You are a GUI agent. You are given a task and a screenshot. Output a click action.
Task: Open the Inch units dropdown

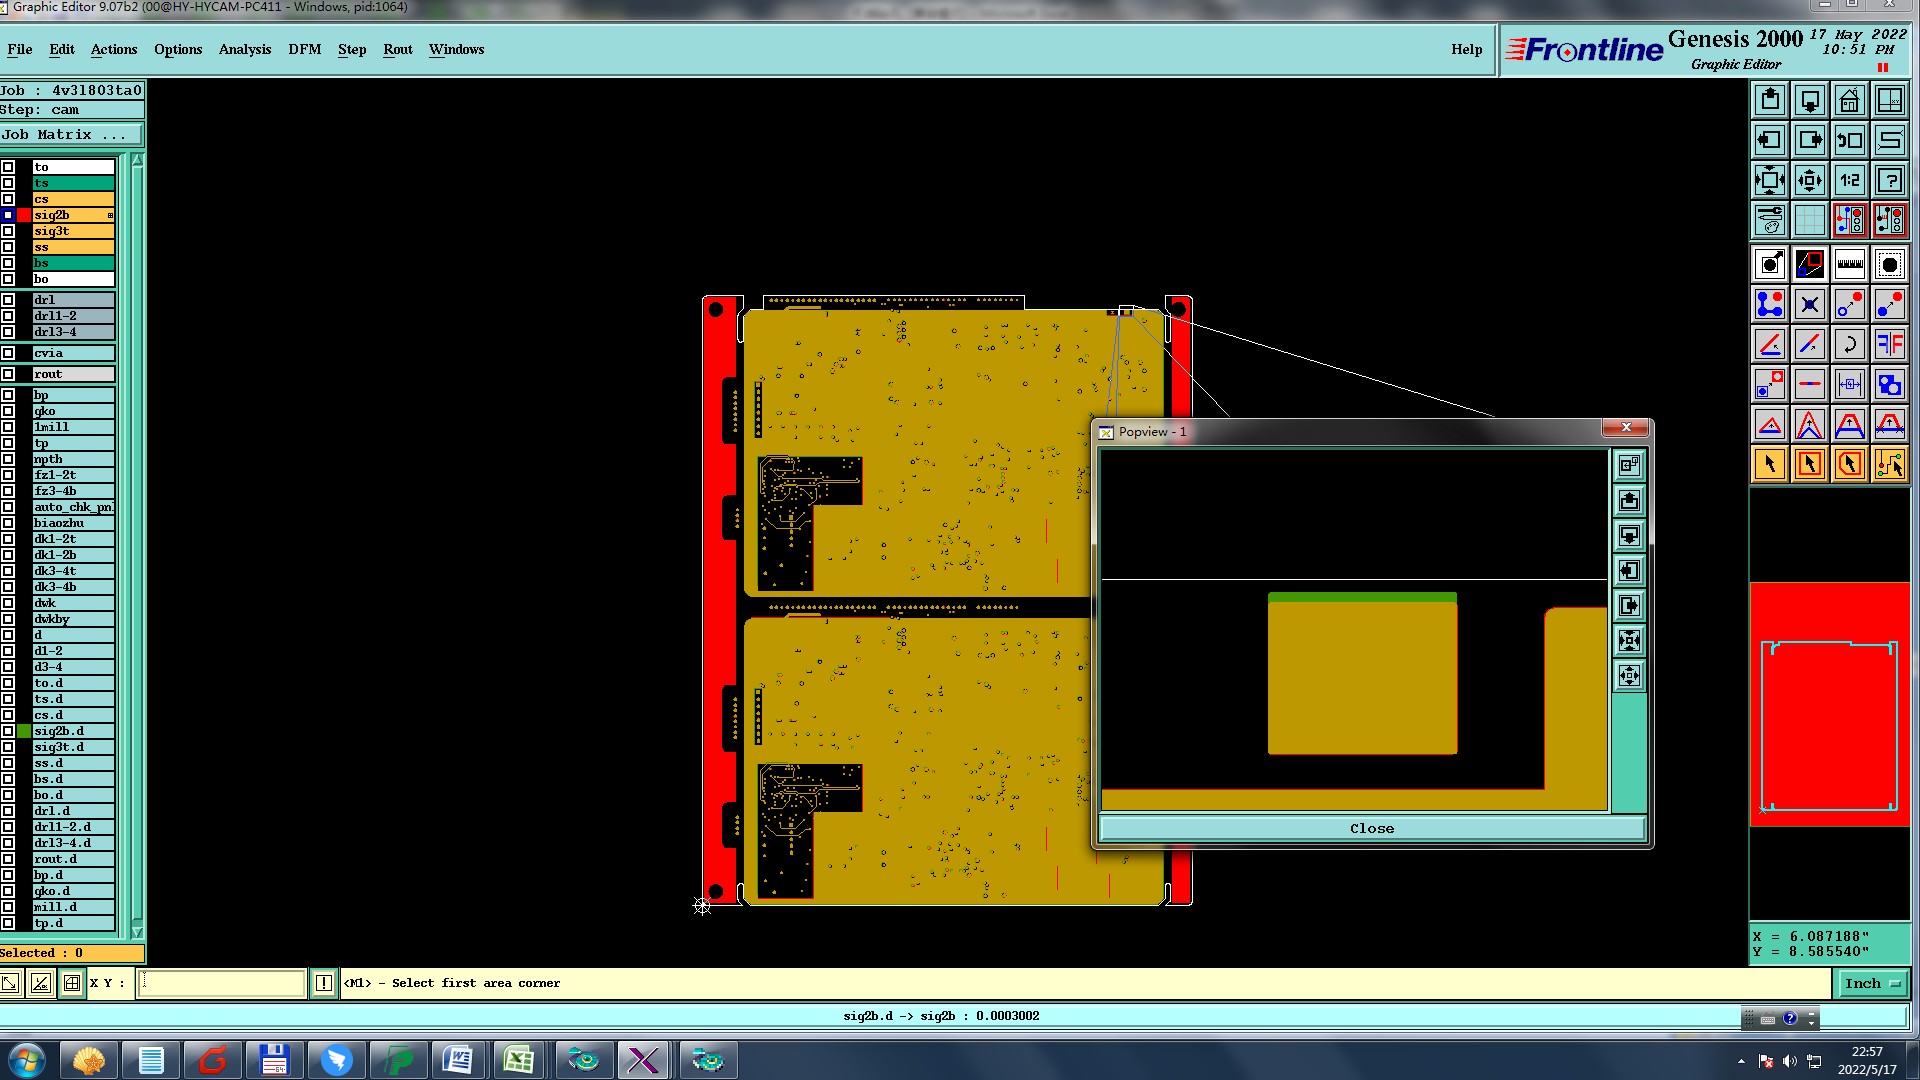1871,984
